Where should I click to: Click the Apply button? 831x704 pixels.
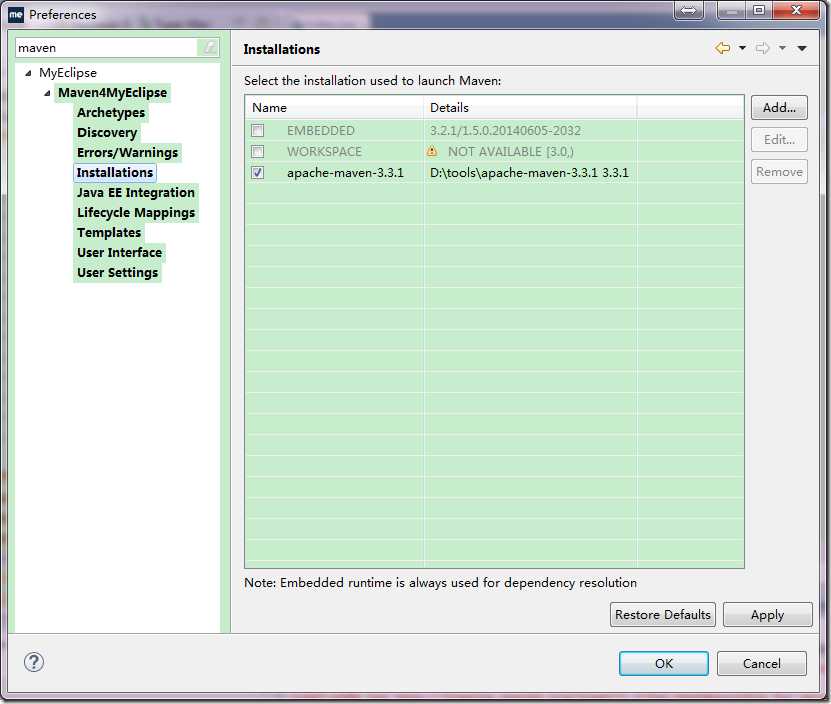pos(767,614)
